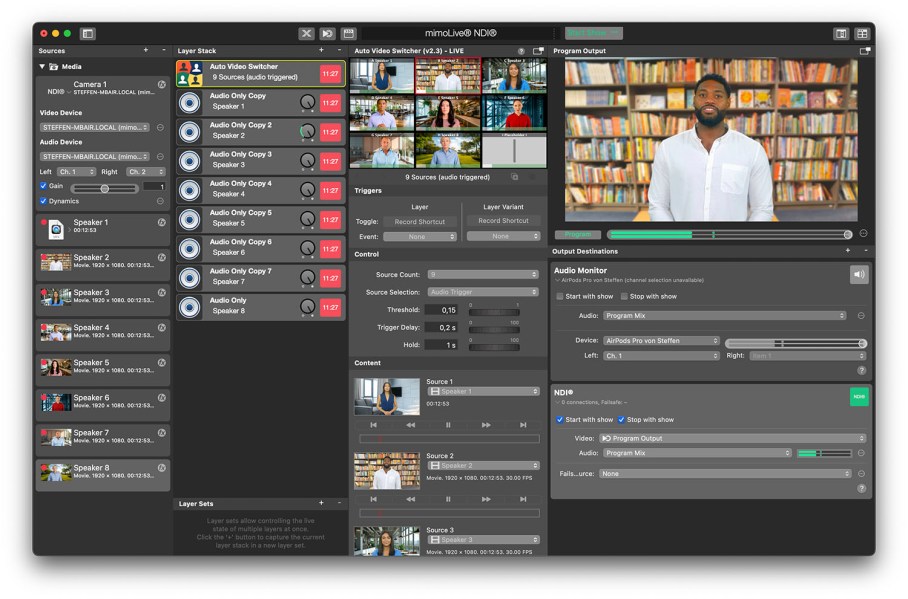Rewind Source 1 playback
908x599 pixels.
(411, 425)
